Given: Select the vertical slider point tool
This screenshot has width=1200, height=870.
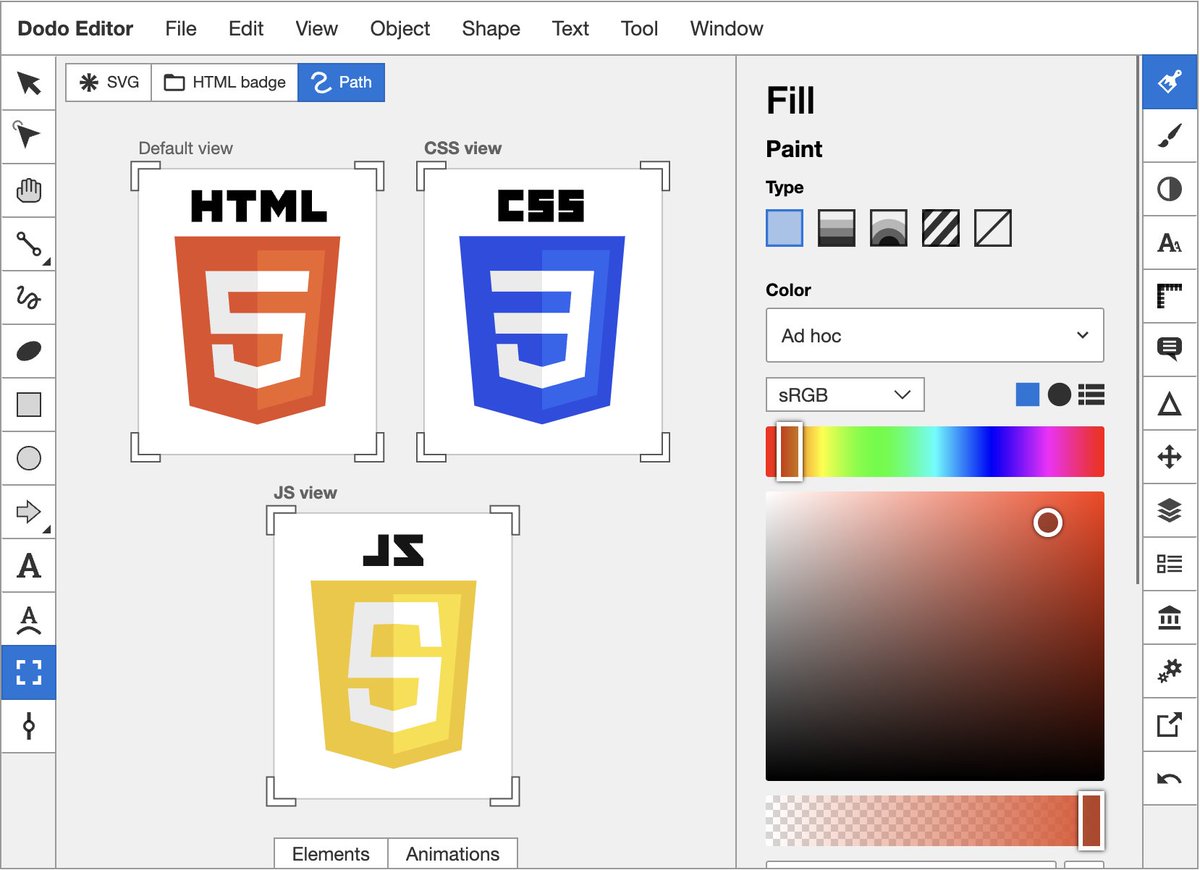Looking at the screenshot, I should pyautogui.click(x=29, y=727).
